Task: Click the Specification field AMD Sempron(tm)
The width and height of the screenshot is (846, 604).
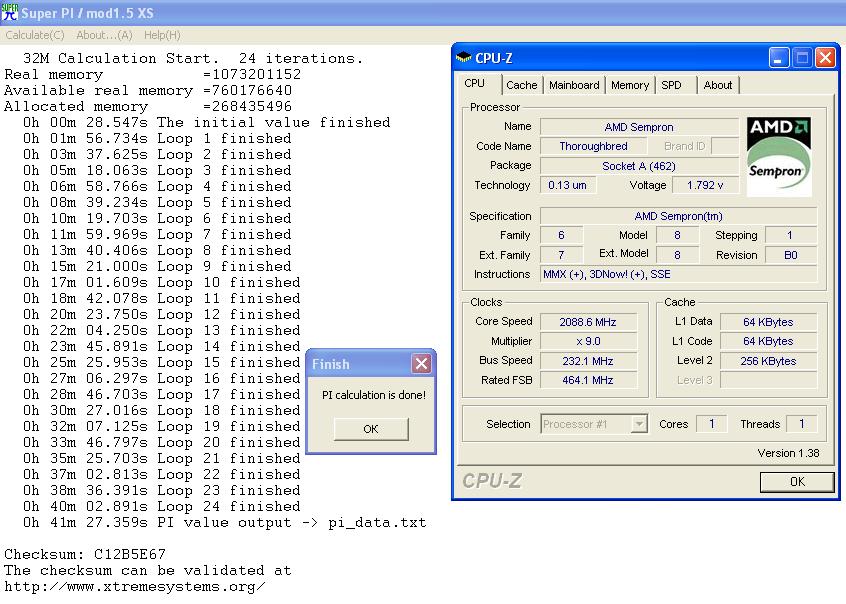Action: (679, 216)
